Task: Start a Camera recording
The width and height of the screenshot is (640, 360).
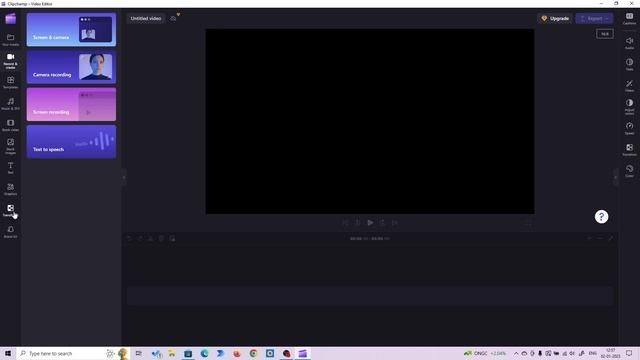Action: coord(71,67)
